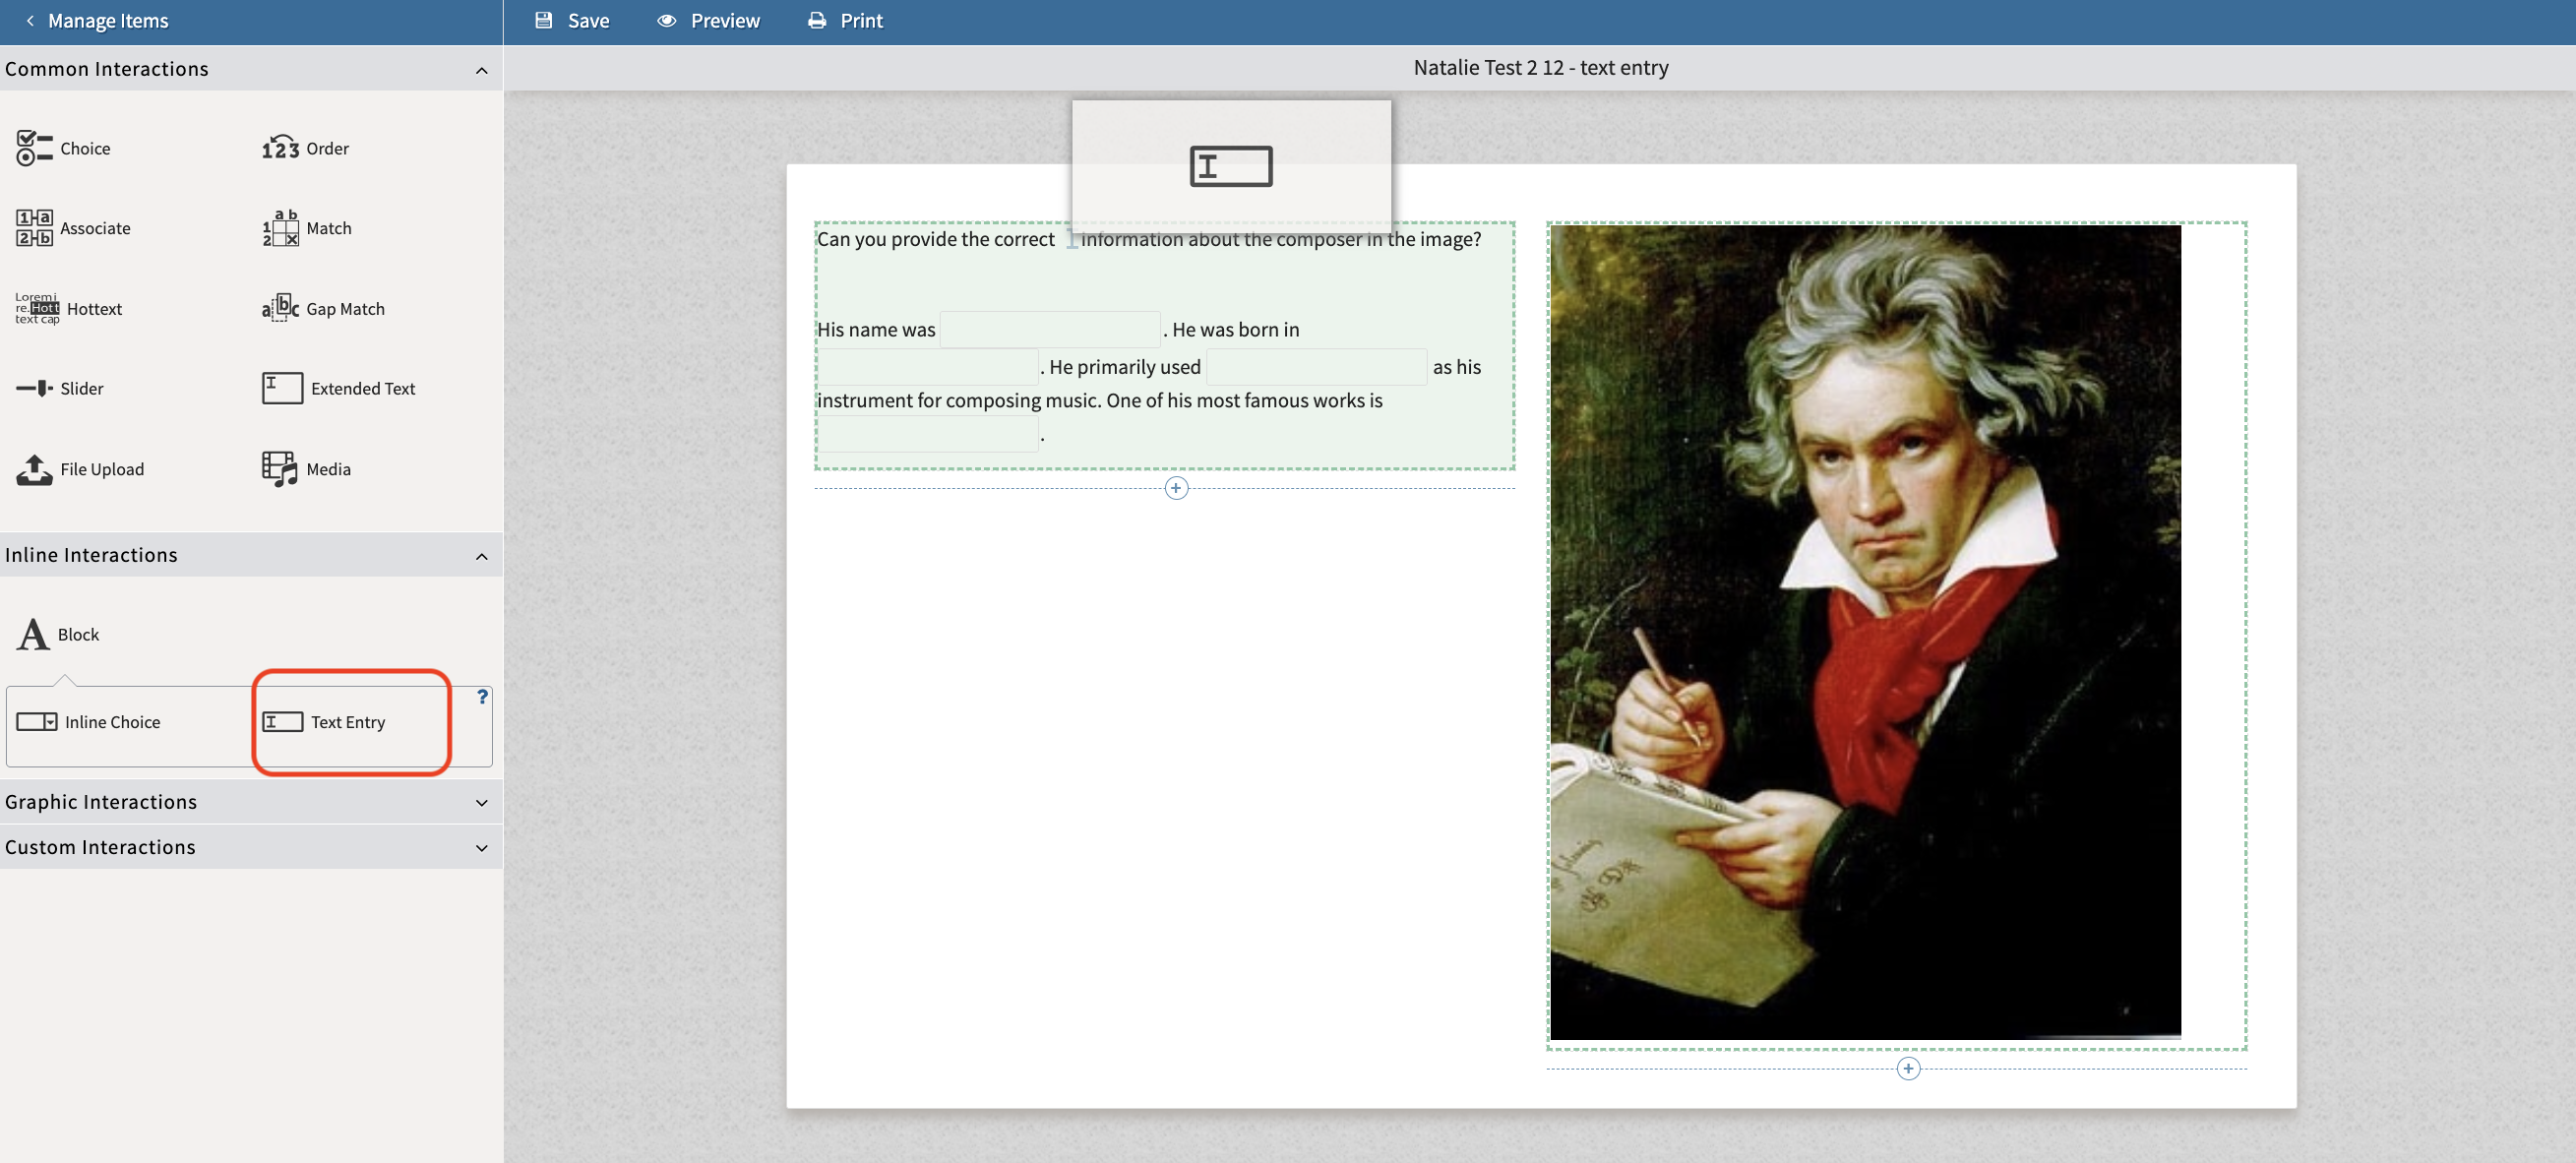Collapse the Common Interactions section

point(481,70)
